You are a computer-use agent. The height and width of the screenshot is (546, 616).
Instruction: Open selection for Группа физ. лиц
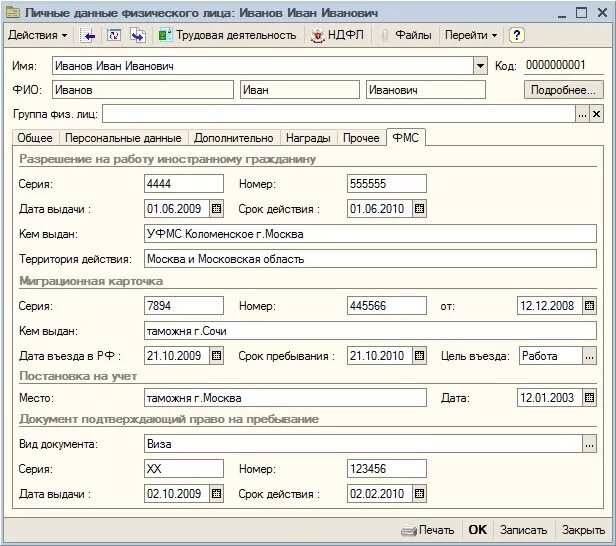(582, 114)
